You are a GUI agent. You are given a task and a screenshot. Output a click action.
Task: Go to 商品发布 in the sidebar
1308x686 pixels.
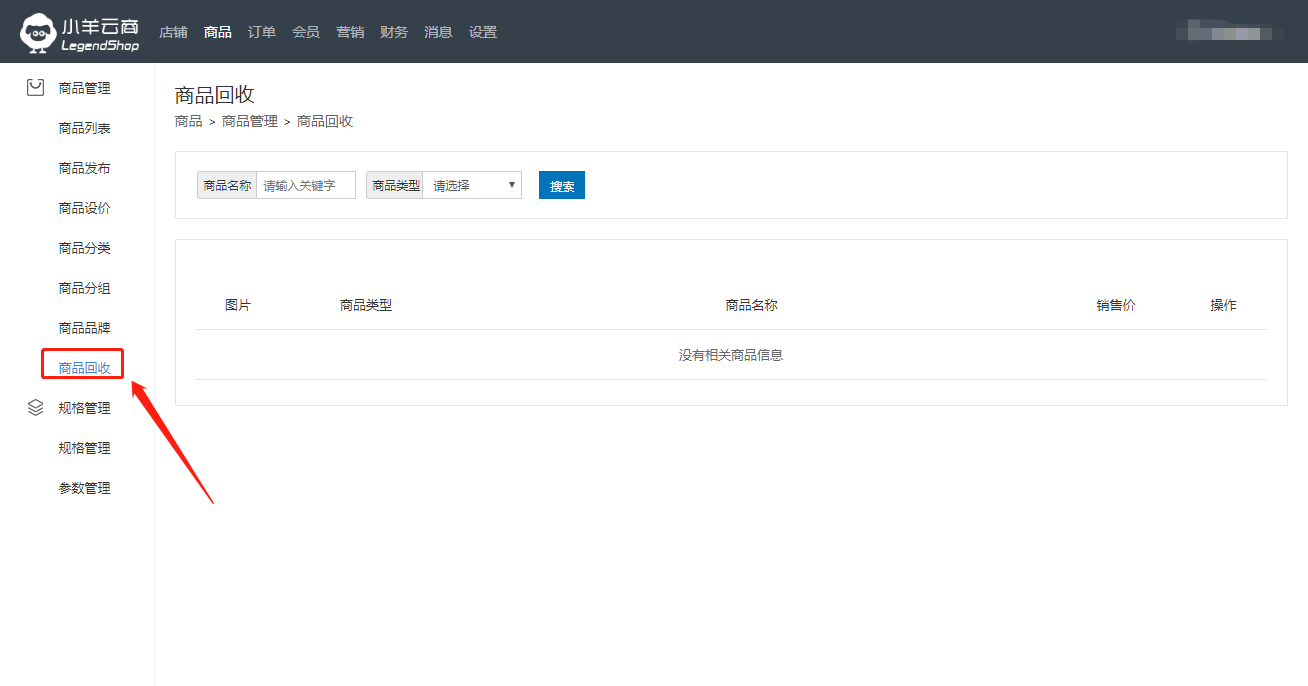[x=84, y=168]
